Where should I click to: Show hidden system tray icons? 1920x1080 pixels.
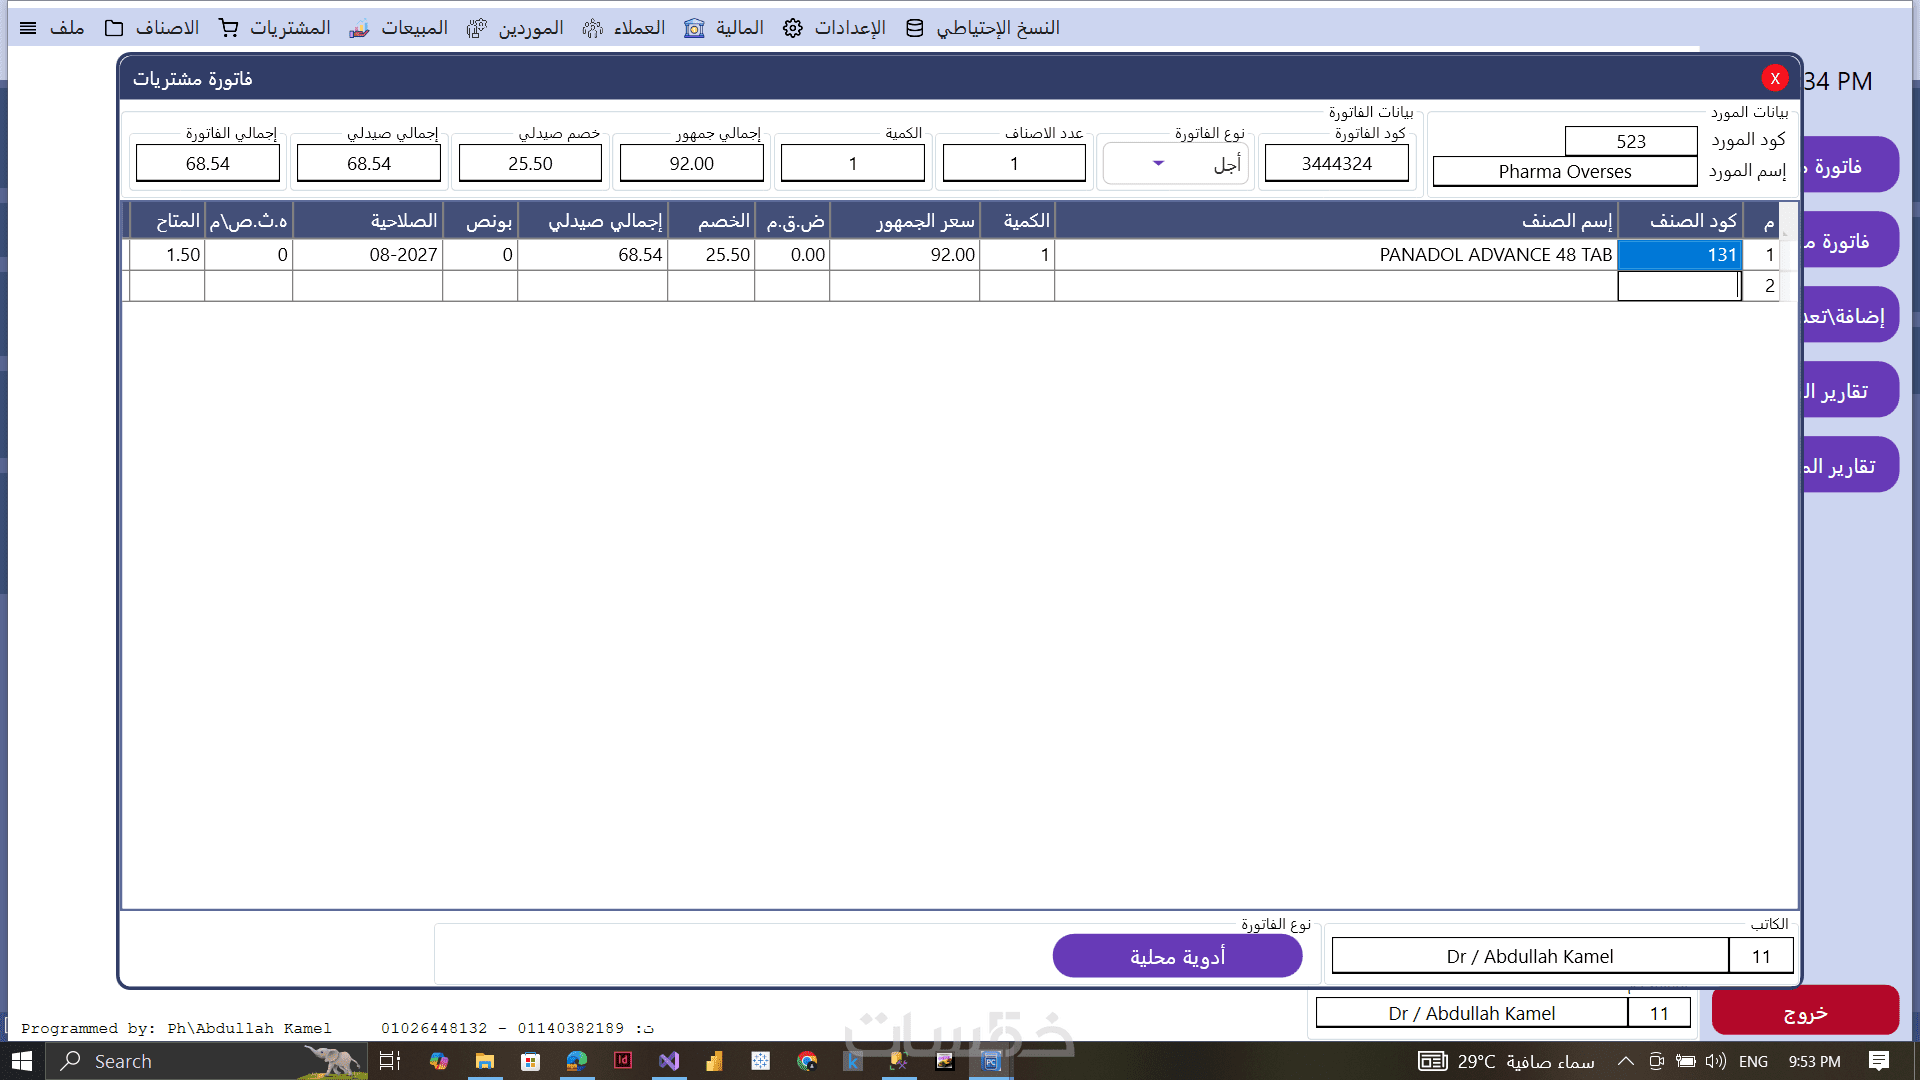[1625, 1061]
